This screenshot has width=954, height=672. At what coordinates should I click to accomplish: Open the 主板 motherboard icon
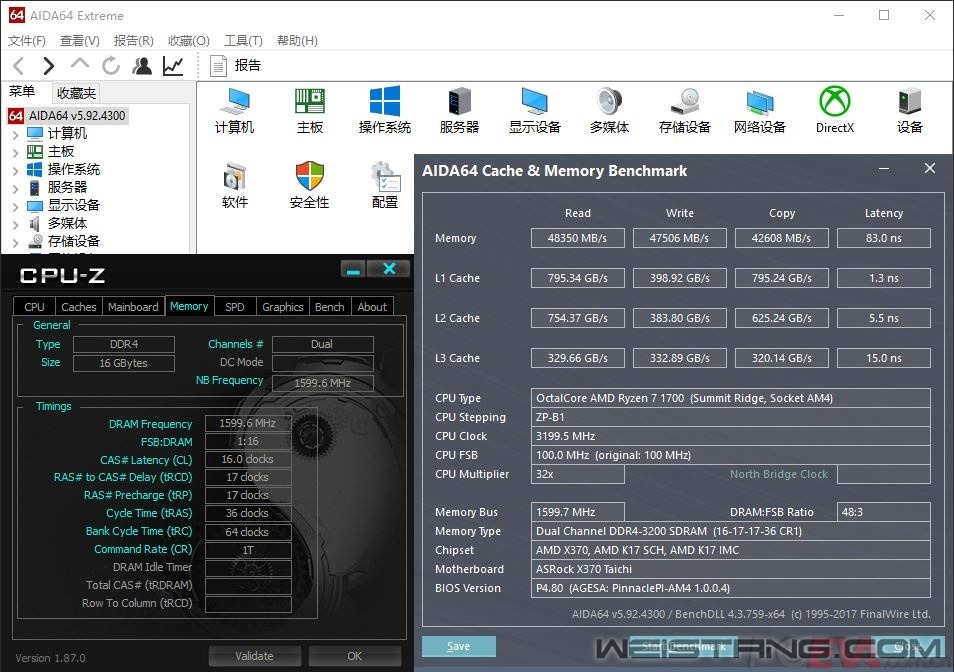tap(310, 108)
